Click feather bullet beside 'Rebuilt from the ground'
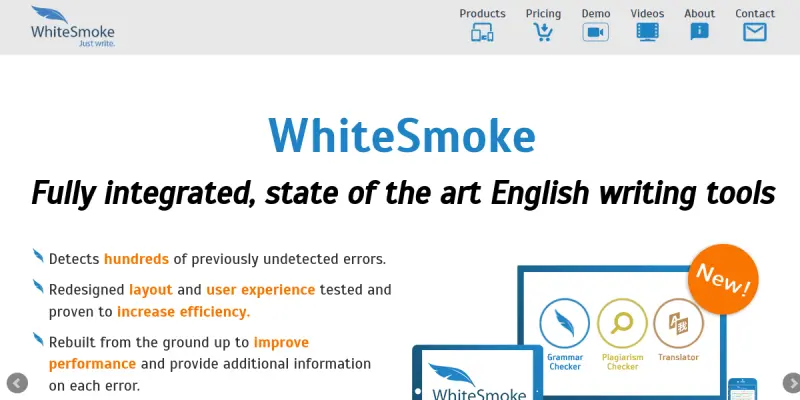The image size is (800, 400). pos(38,339)
